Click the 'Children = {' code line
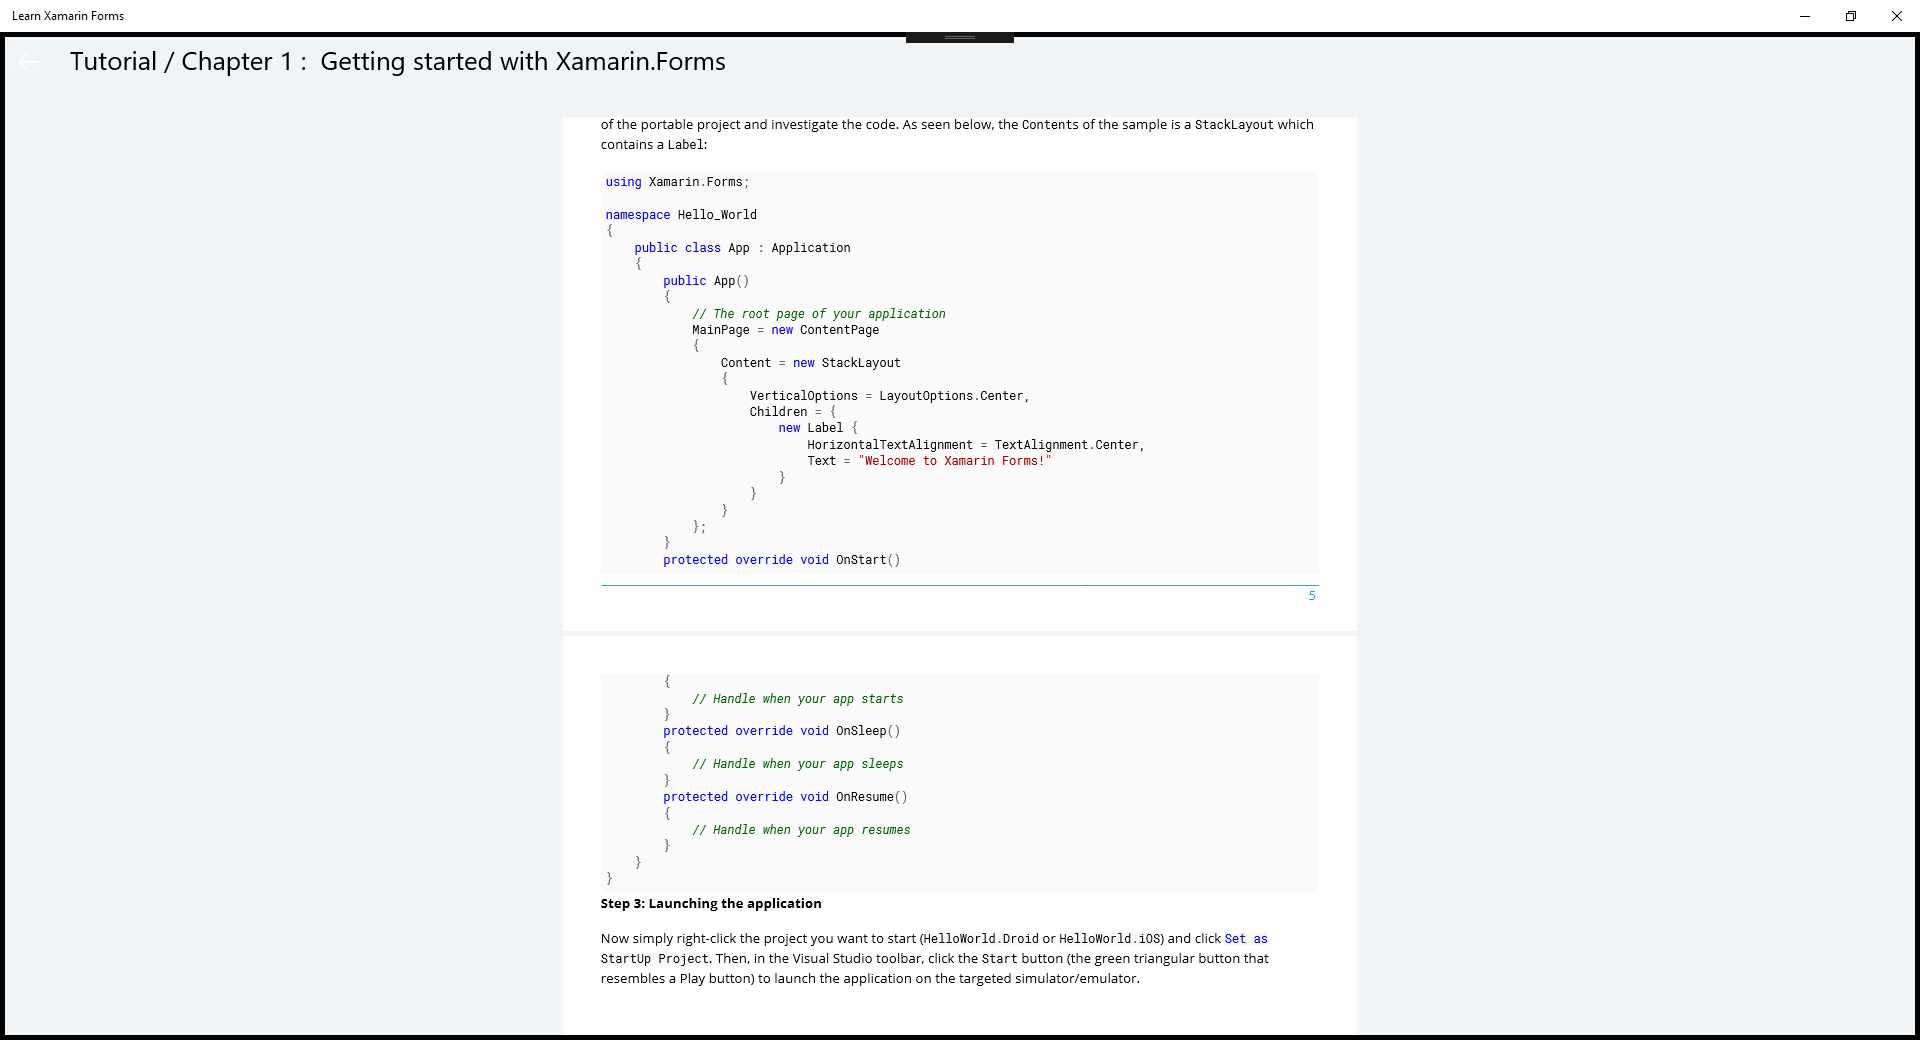 (x=793, y=412)
